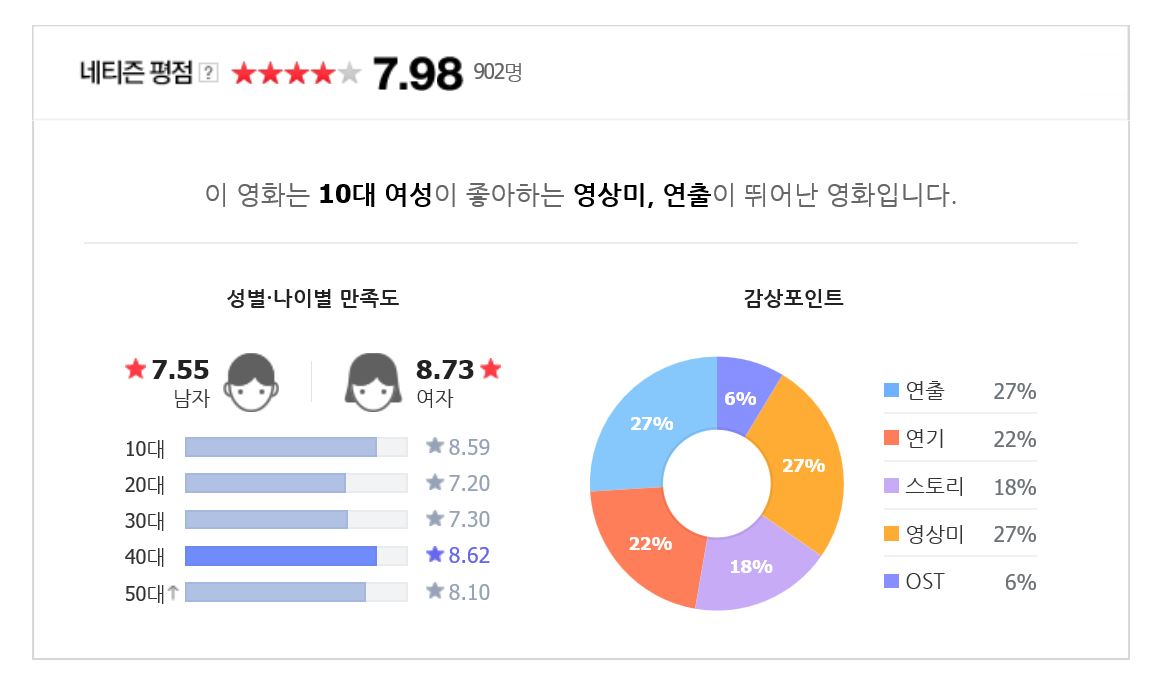
Task: Click the red star next to 7.55
Action: tap(136, 368)
